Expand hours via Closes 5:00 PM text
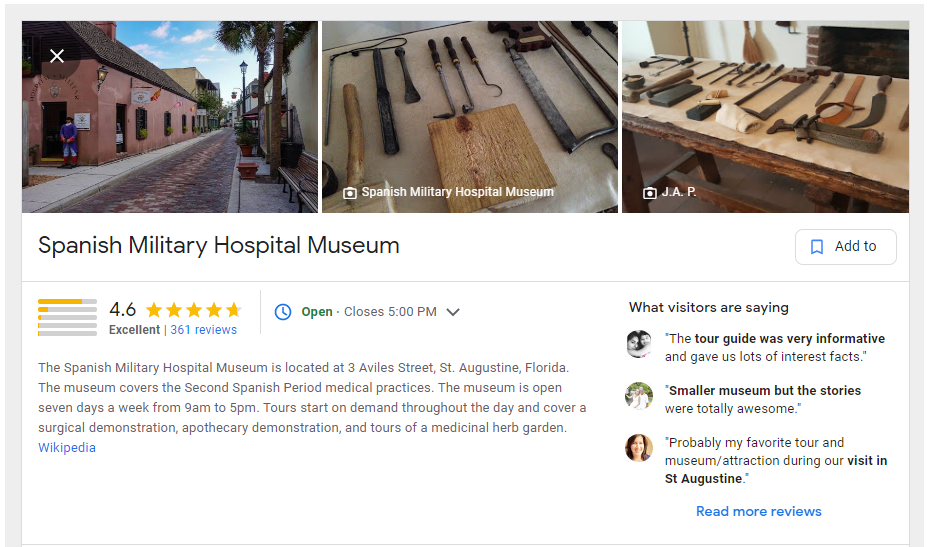The image size is (929, 547). click(390, 312)
